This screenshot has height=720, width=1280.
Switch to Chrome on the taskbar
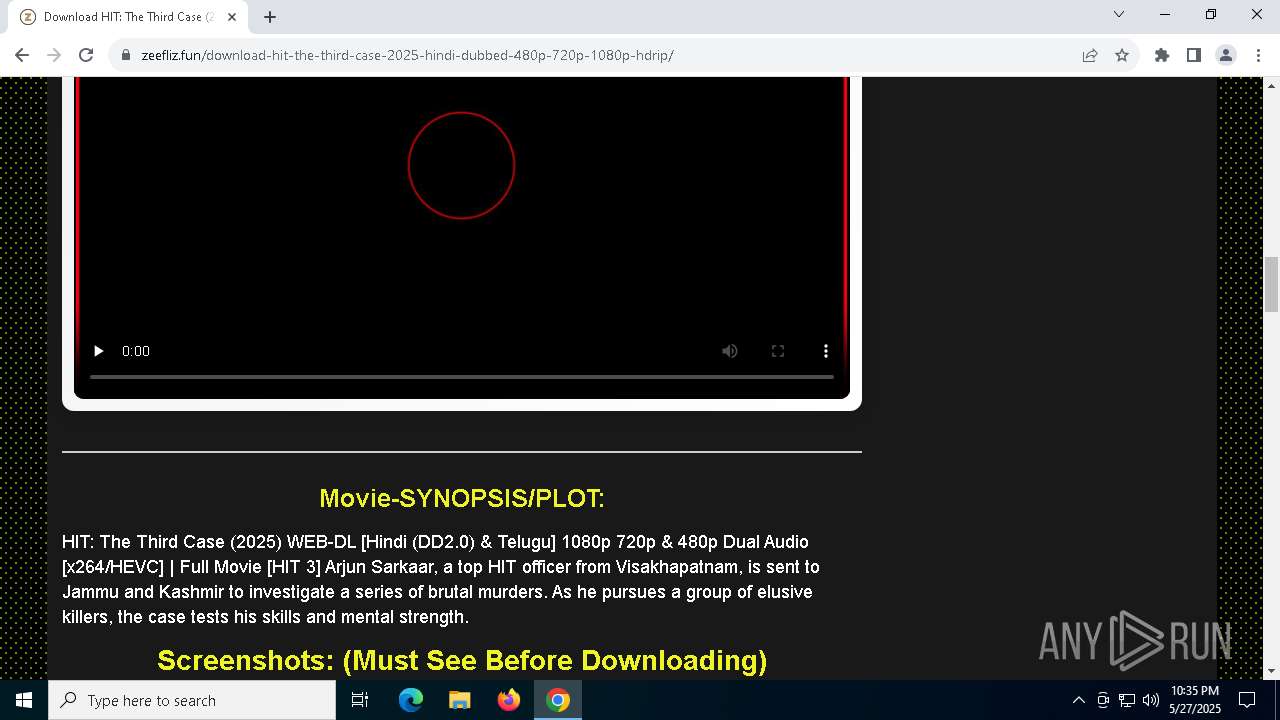558,700
